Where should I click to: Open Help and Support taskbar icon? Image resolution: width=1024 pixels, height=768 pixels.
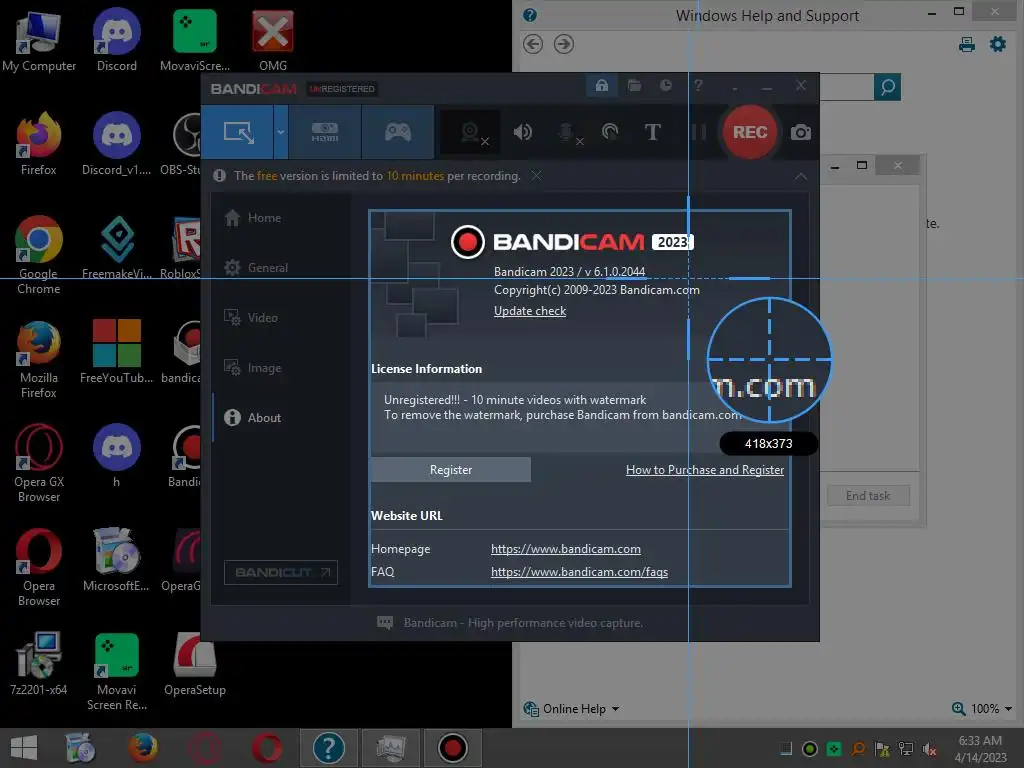click(328, 748)
